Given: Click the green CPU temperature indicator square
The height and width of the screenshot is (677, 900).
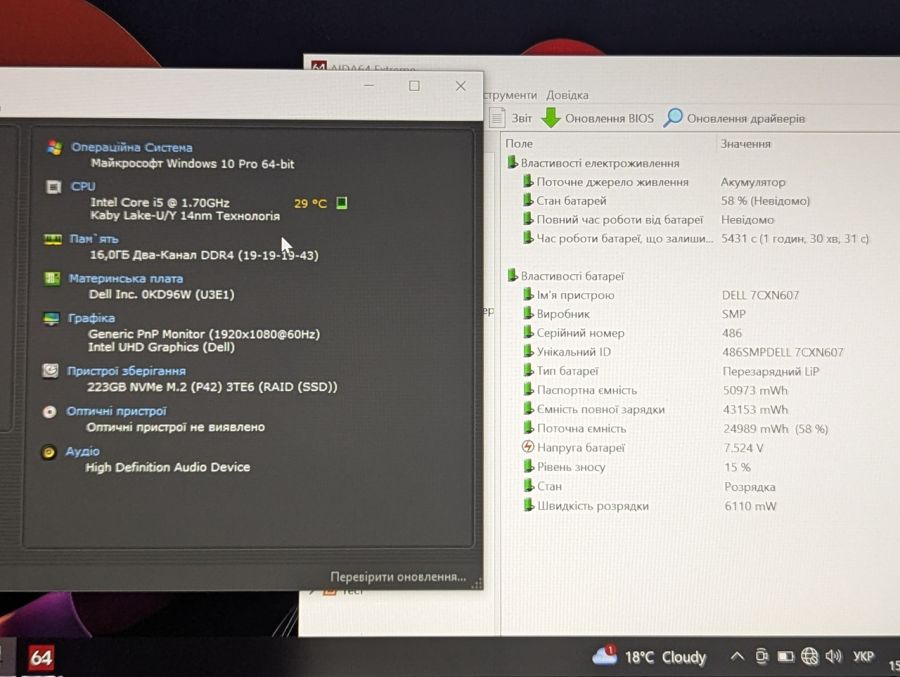Looking at the screenshot, I should (x=342, y=203).
